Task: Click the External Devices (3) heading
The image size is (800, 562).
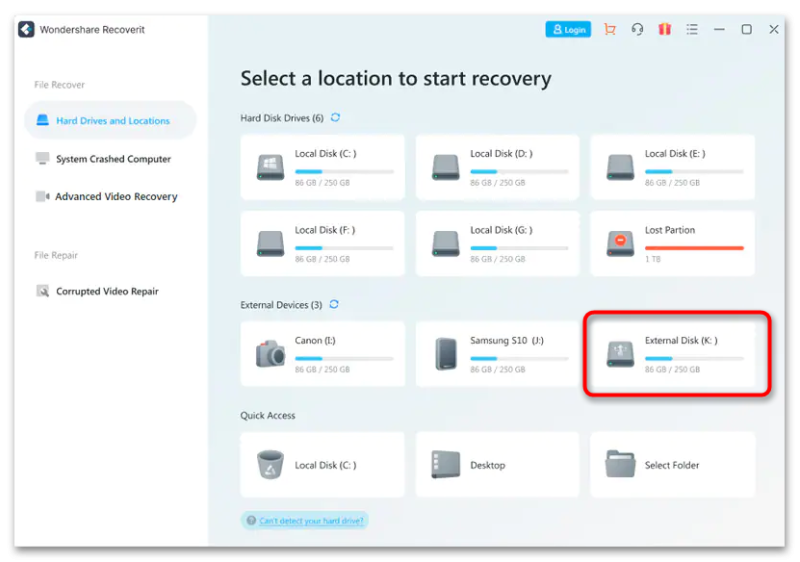Action: tap(281, 304)
